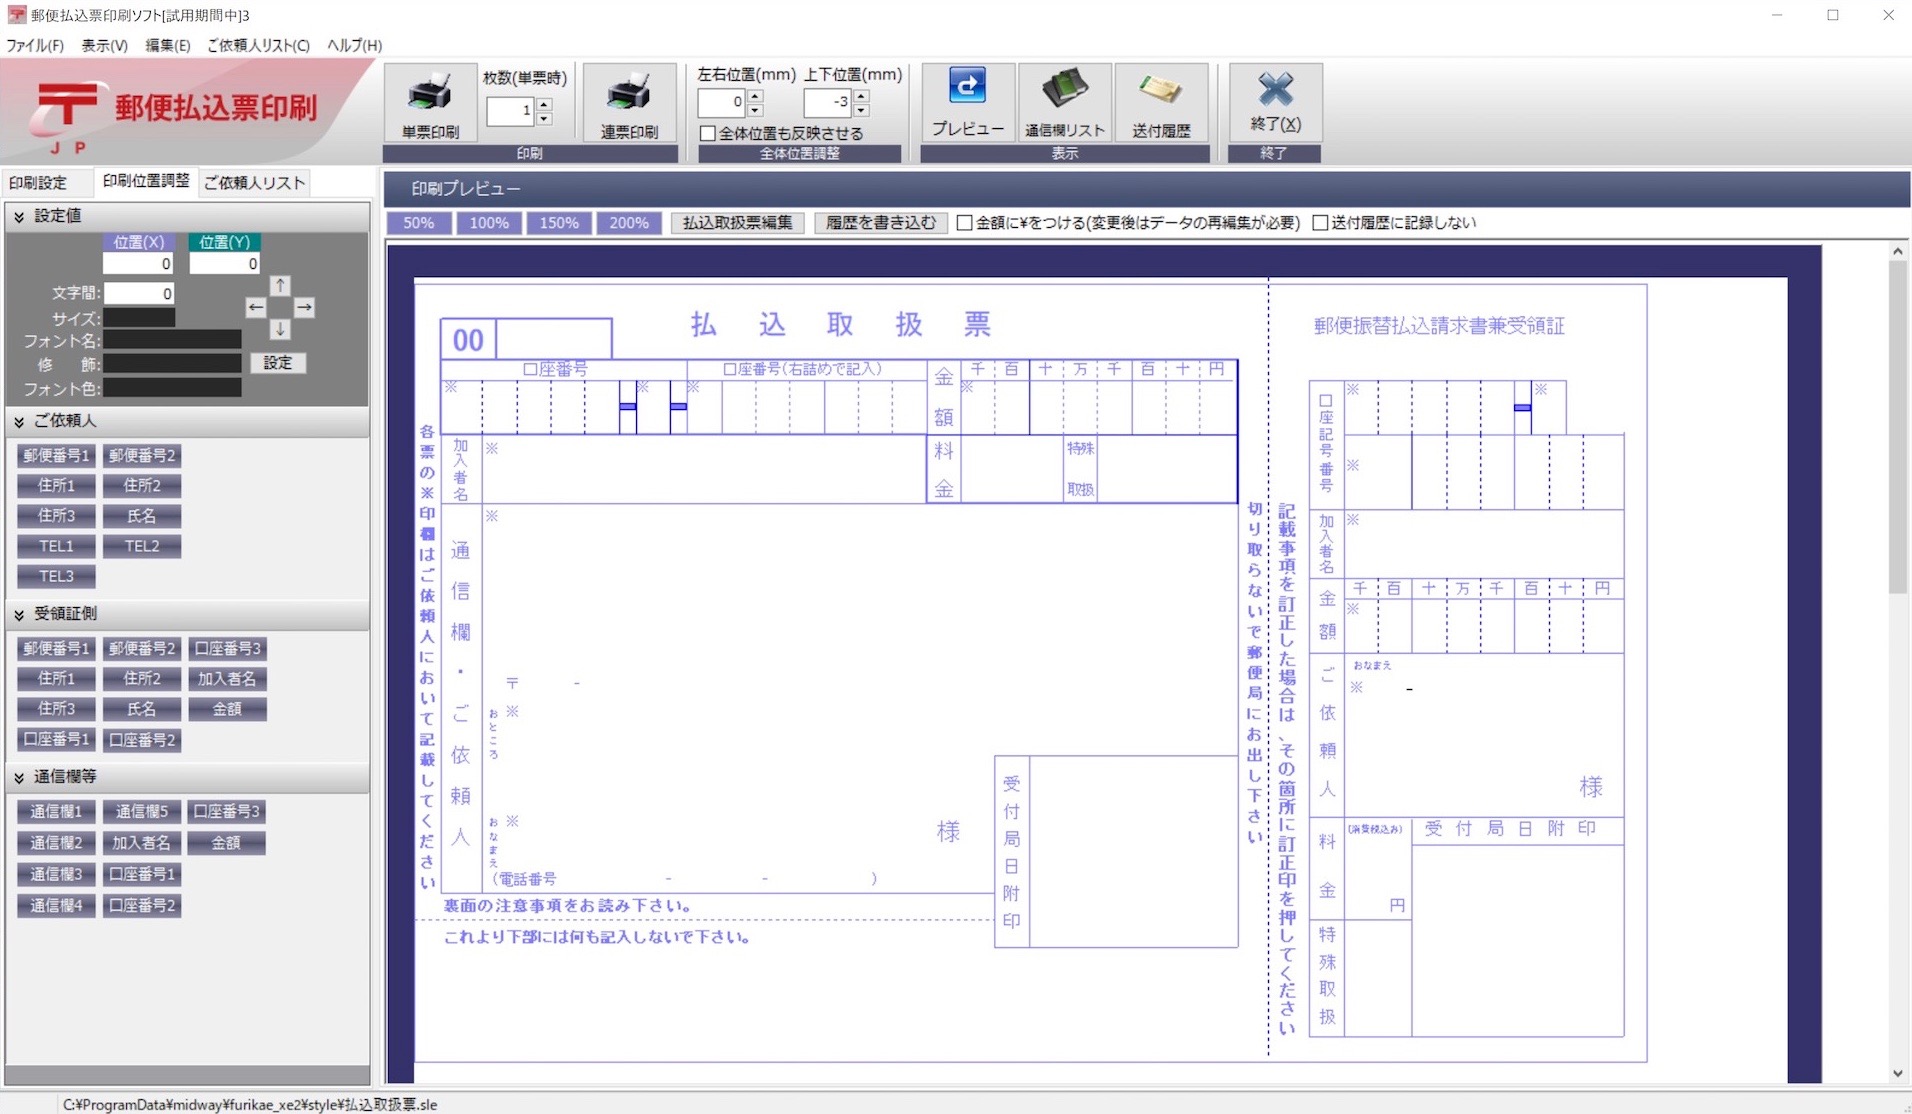This screenshot has height=1114, width=1912.
Task: Collapse the 設定値 section
Action: click(x=19, y=216)
